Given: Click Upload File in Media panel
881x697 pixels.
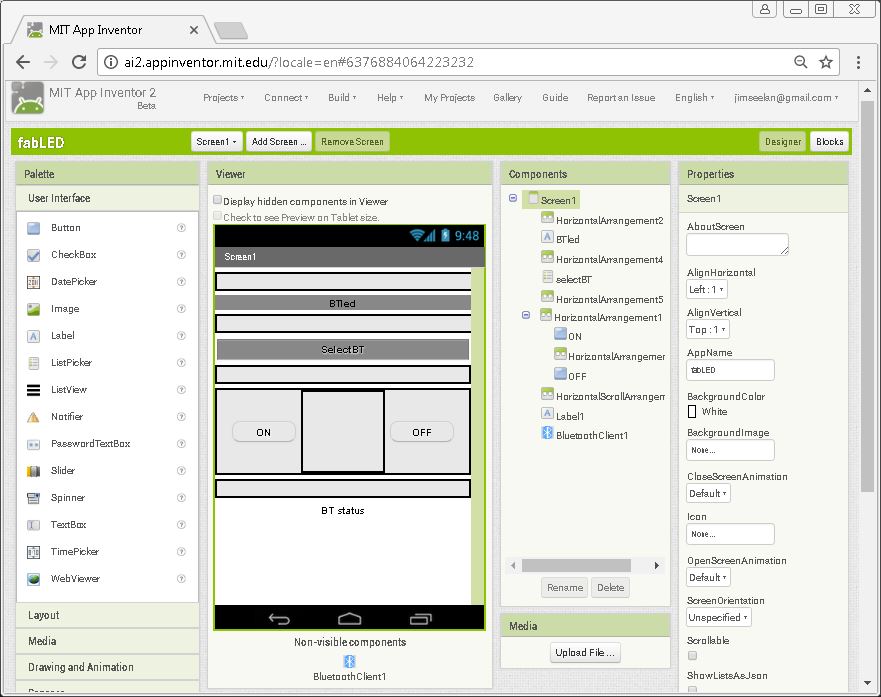Looking at the screenshot, I should pyautogui.click(x=585, y=653).
